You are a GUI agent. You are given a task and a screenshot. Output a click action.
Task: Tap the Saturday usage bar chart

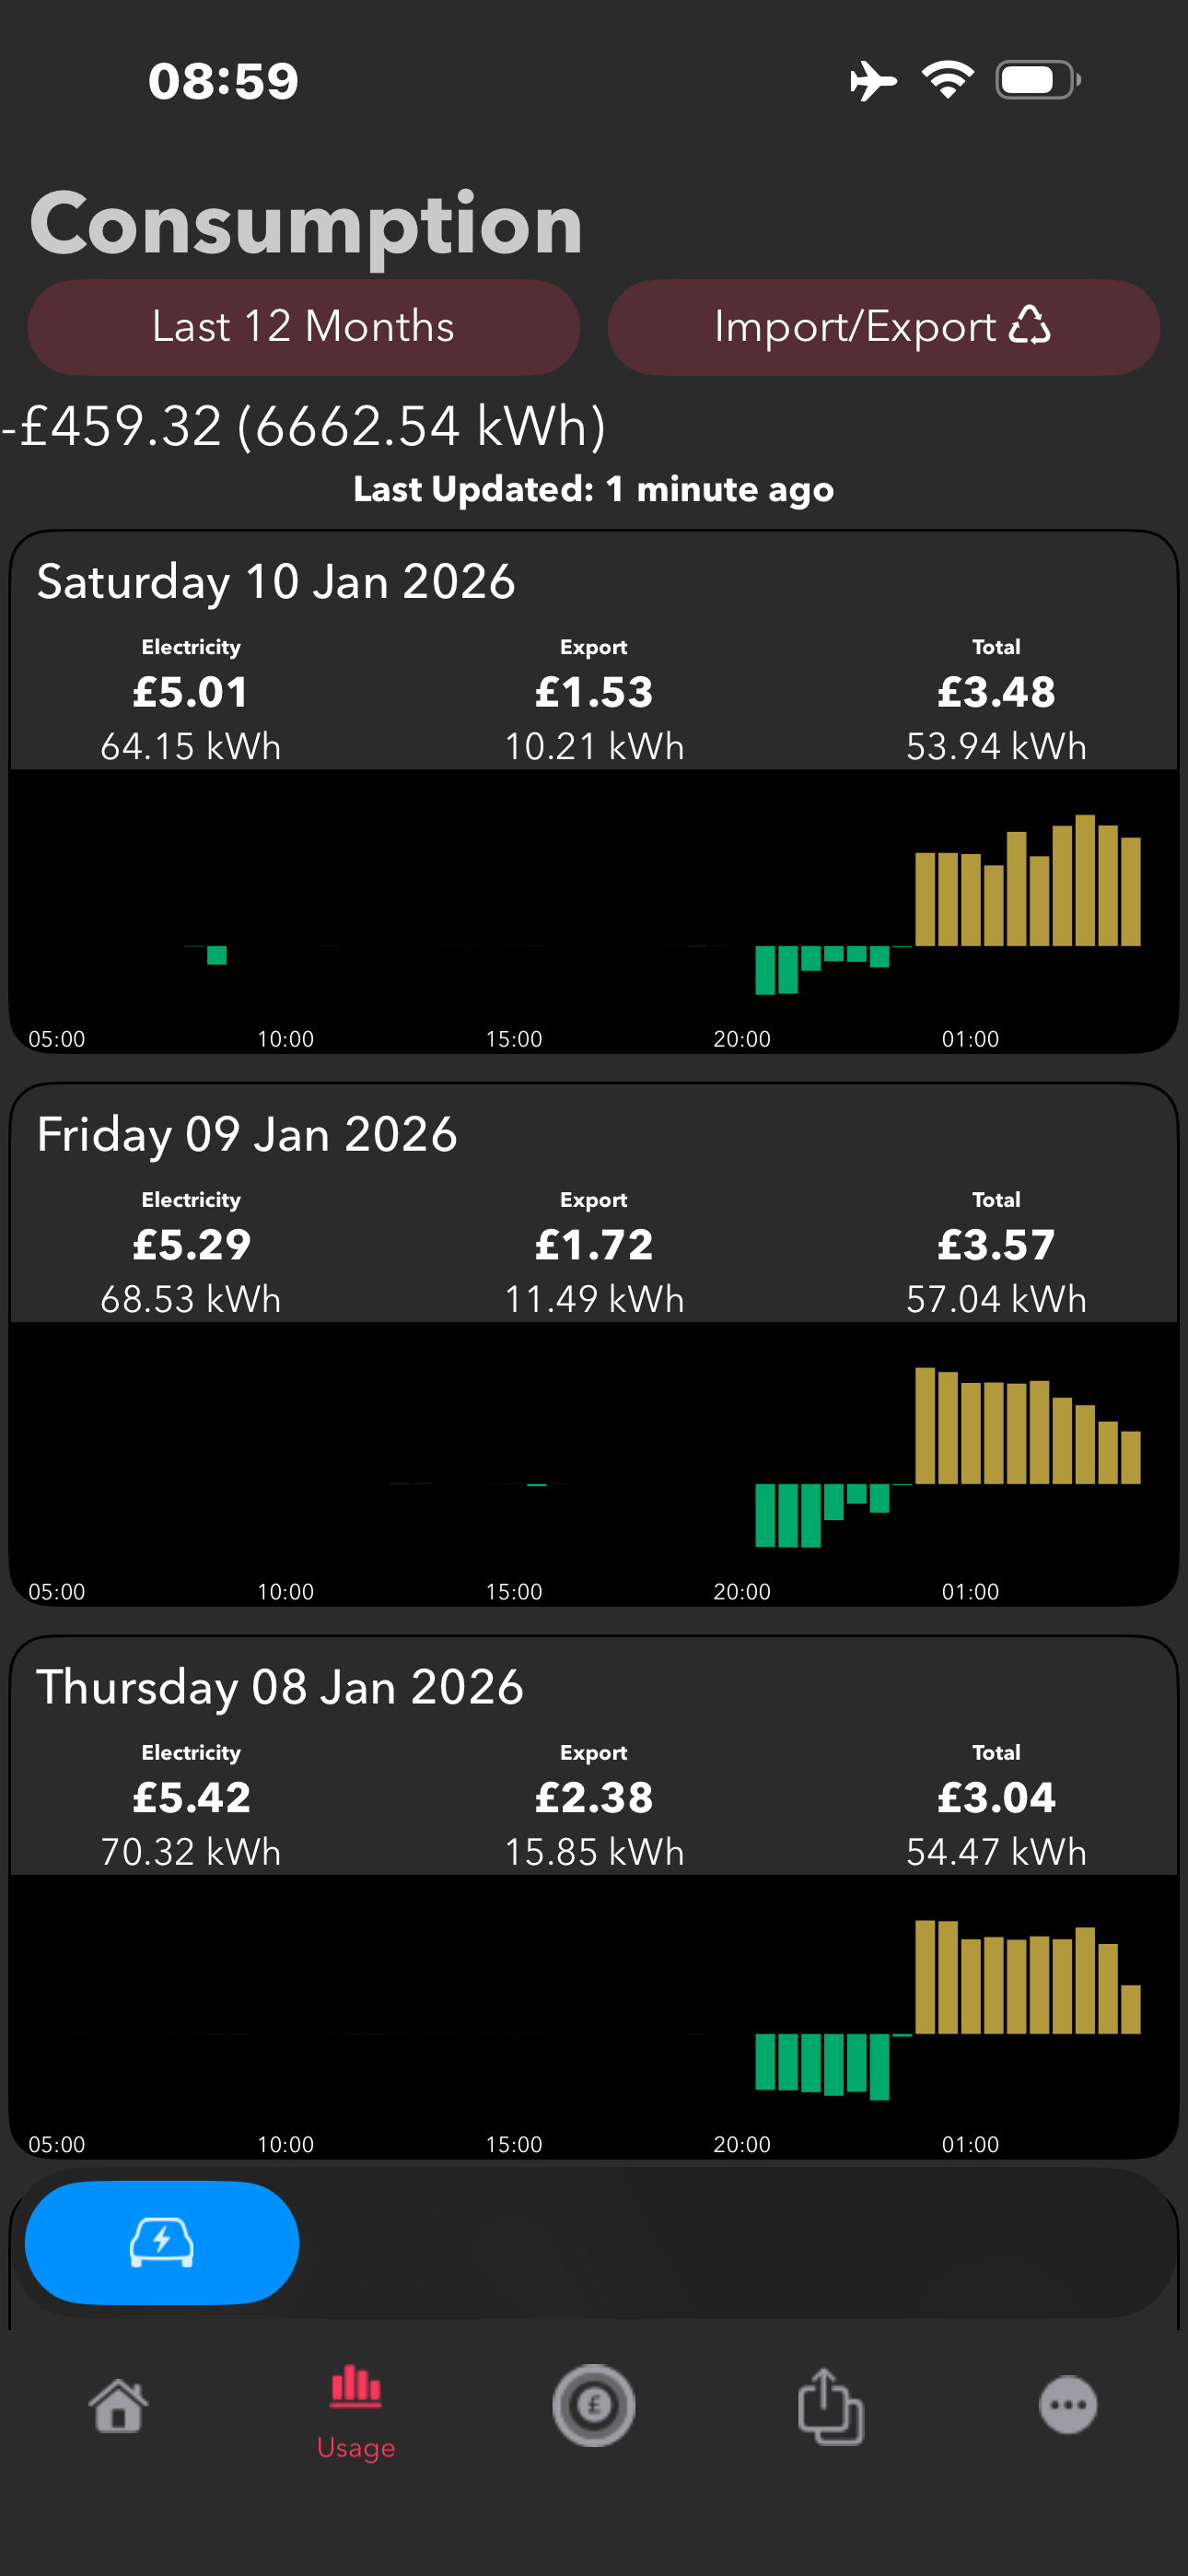click(594, 910)
